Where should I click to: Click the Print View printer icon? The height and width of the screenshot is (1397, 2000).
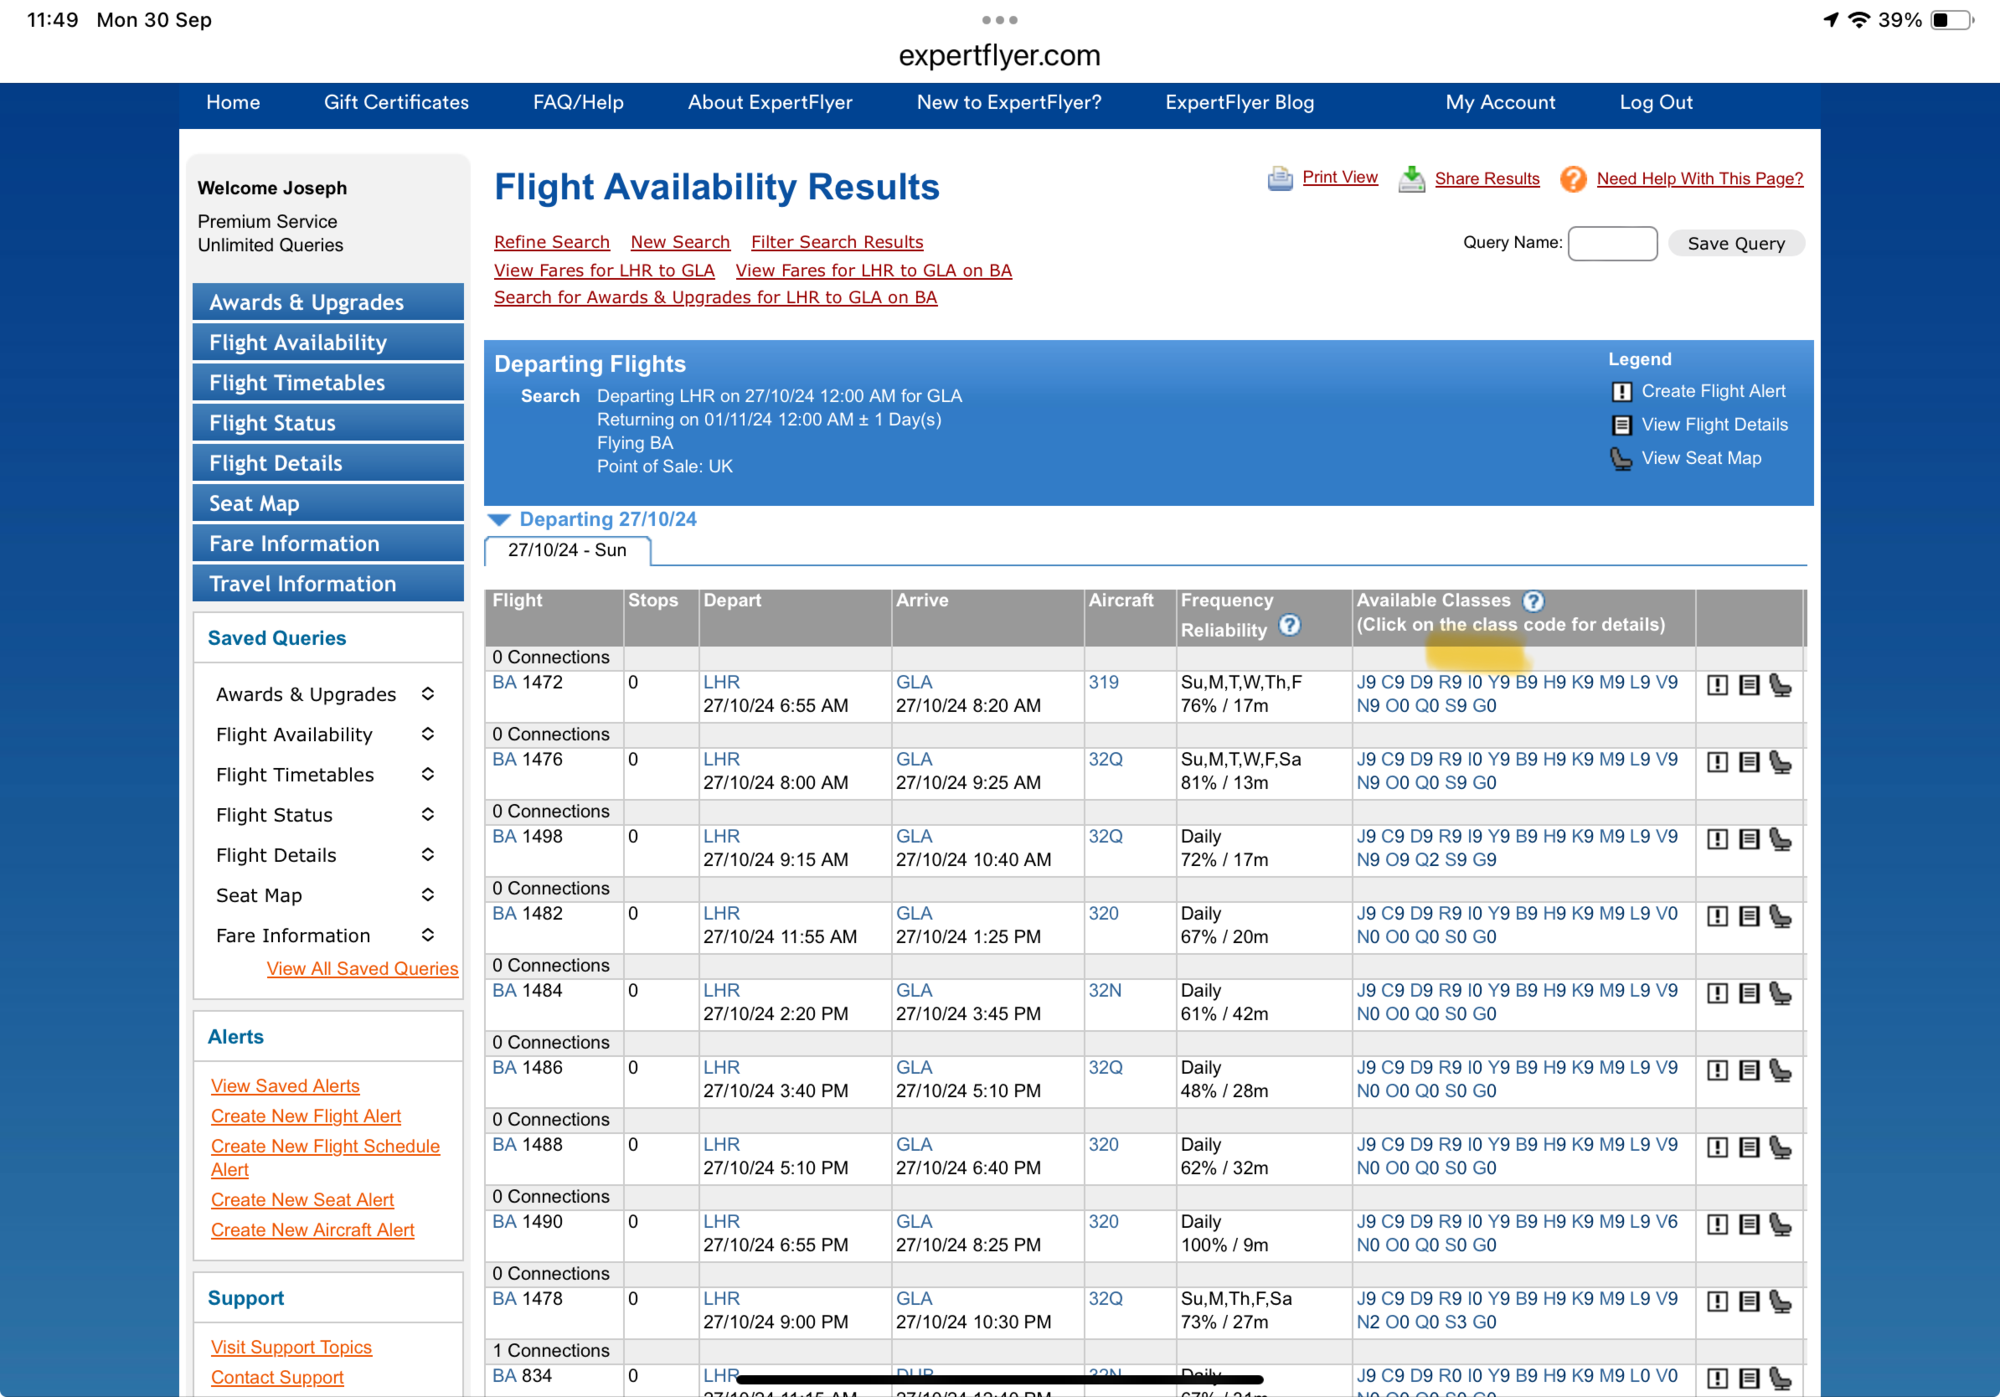1280,179
